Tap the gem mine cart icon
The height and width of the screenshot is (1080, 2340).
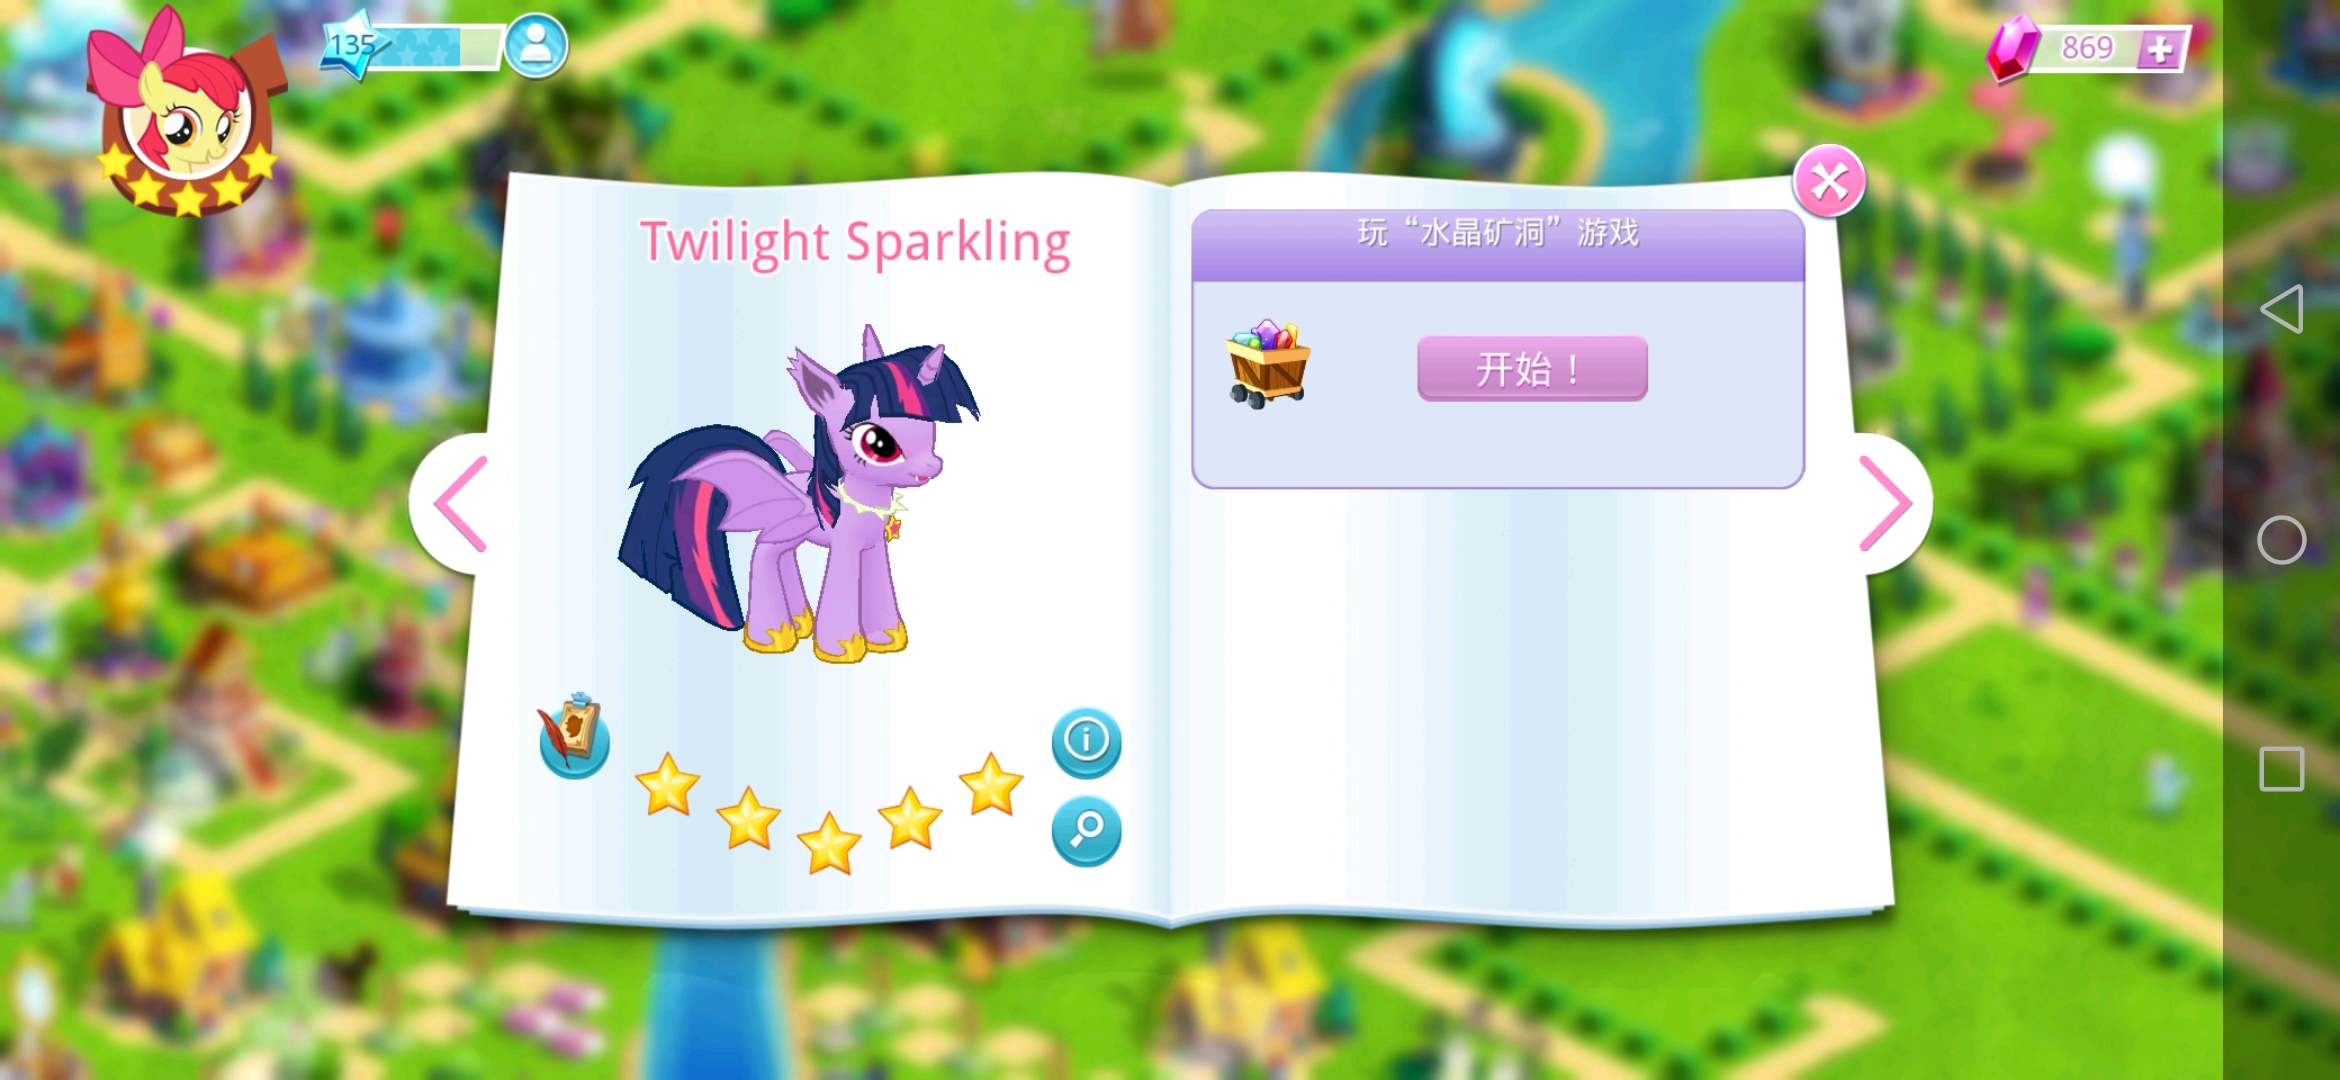pyautogui.click(x=1268, y=364)
